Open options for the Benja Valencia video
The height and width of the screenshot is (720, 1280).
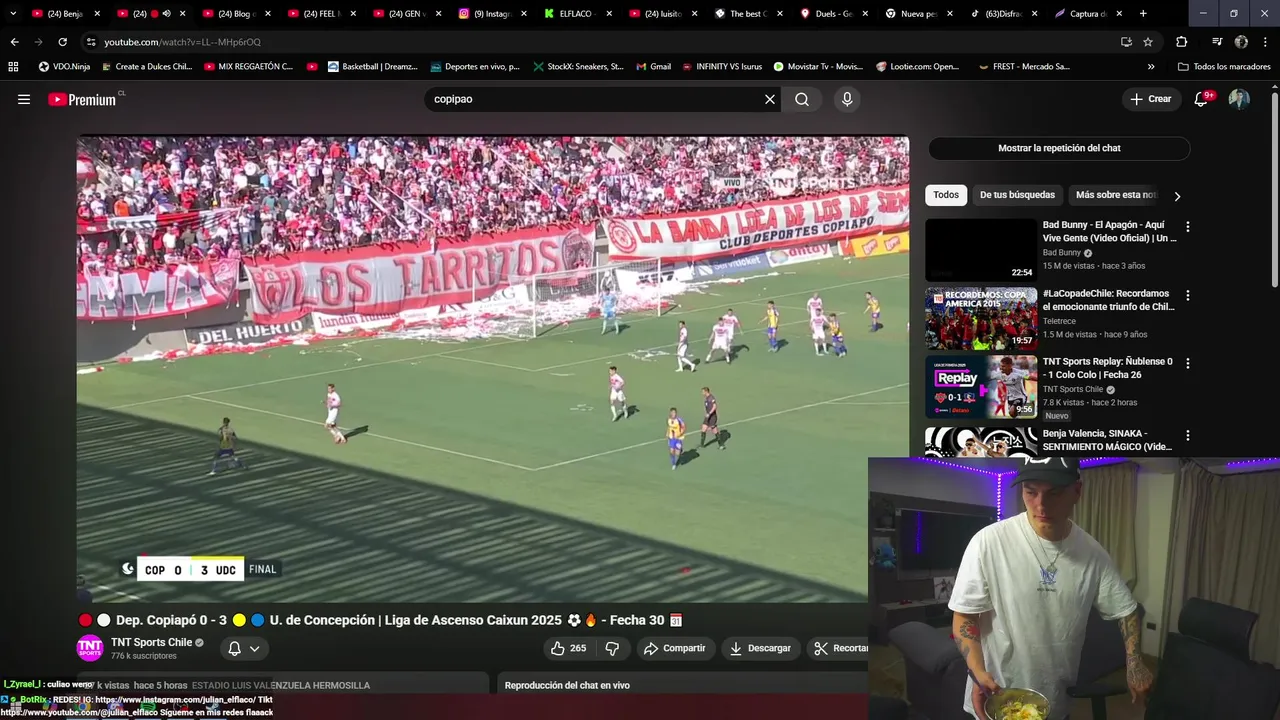point(1187,436)
